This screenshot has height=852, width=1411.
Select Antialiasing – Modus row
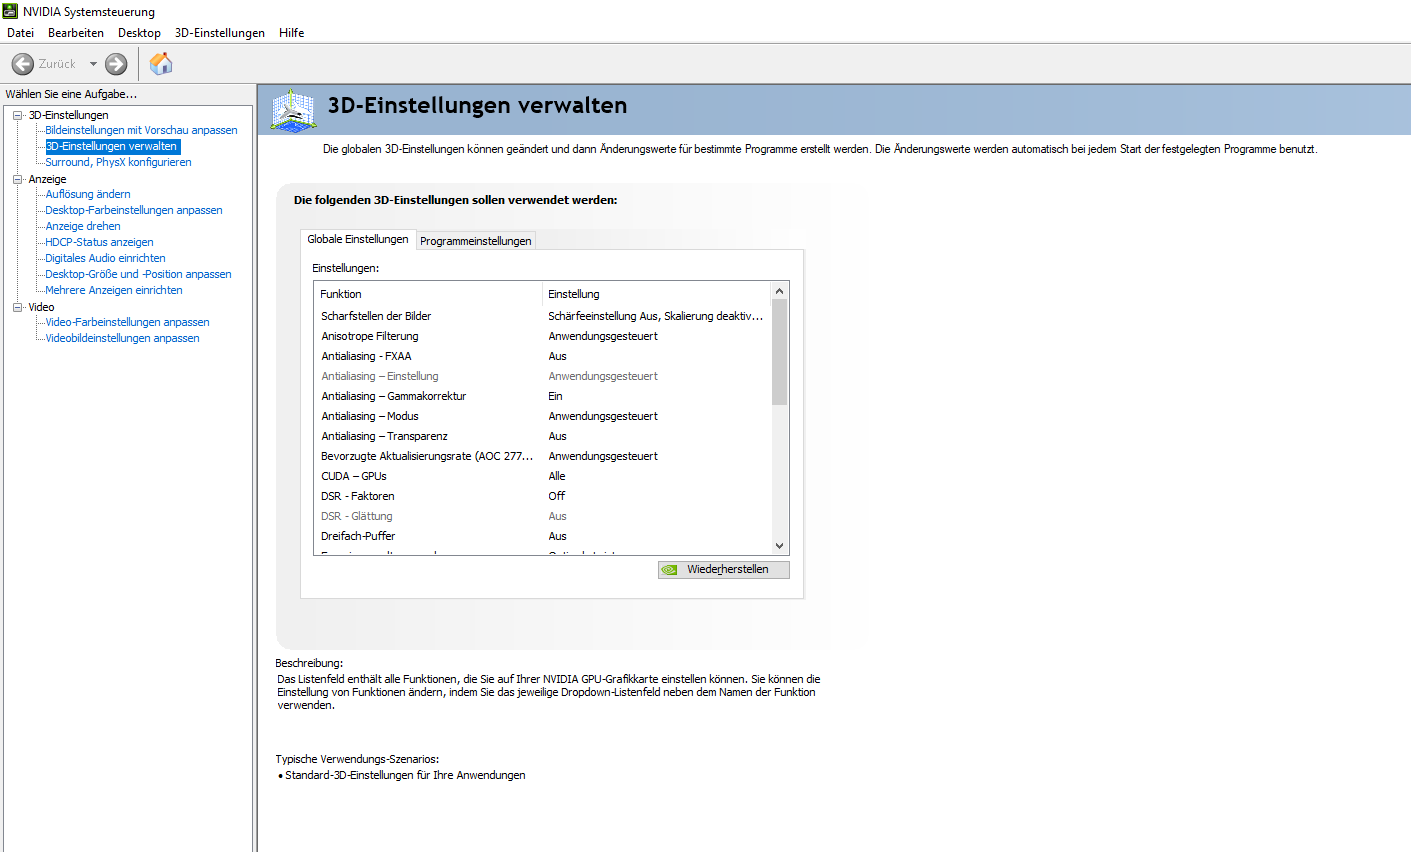click(x=543, y=416)
